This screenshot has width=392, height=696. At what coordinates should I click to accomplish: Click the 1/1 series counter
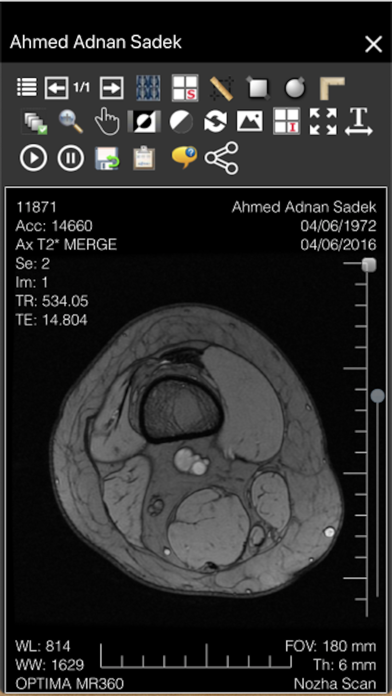coord(81,87)
